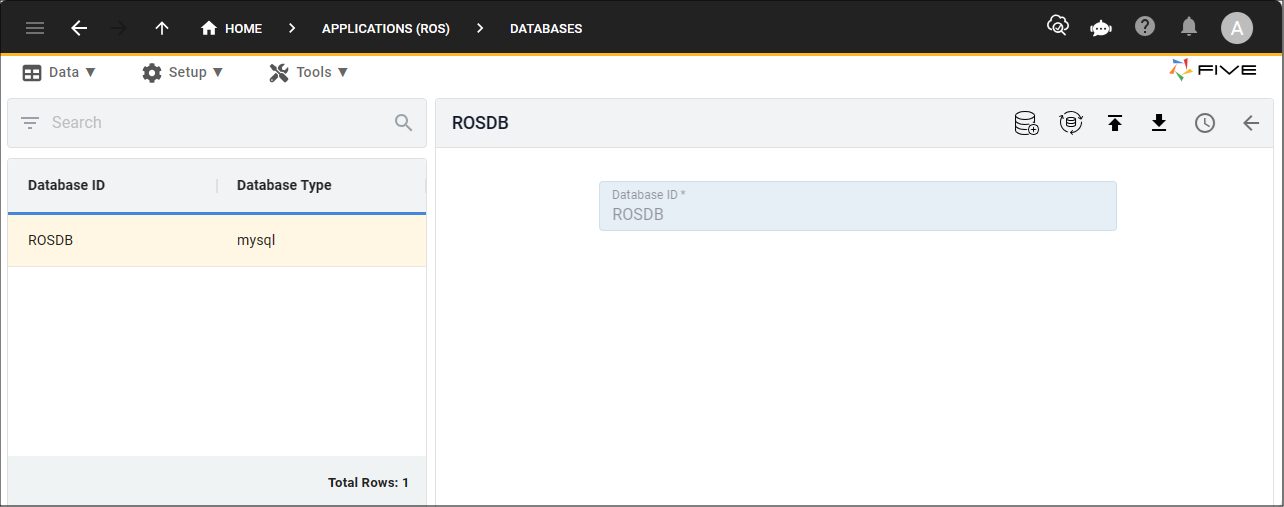Screen dimensions: 1284x507
Task: Show notifications using the bell icon
Action: point(1189,27)
